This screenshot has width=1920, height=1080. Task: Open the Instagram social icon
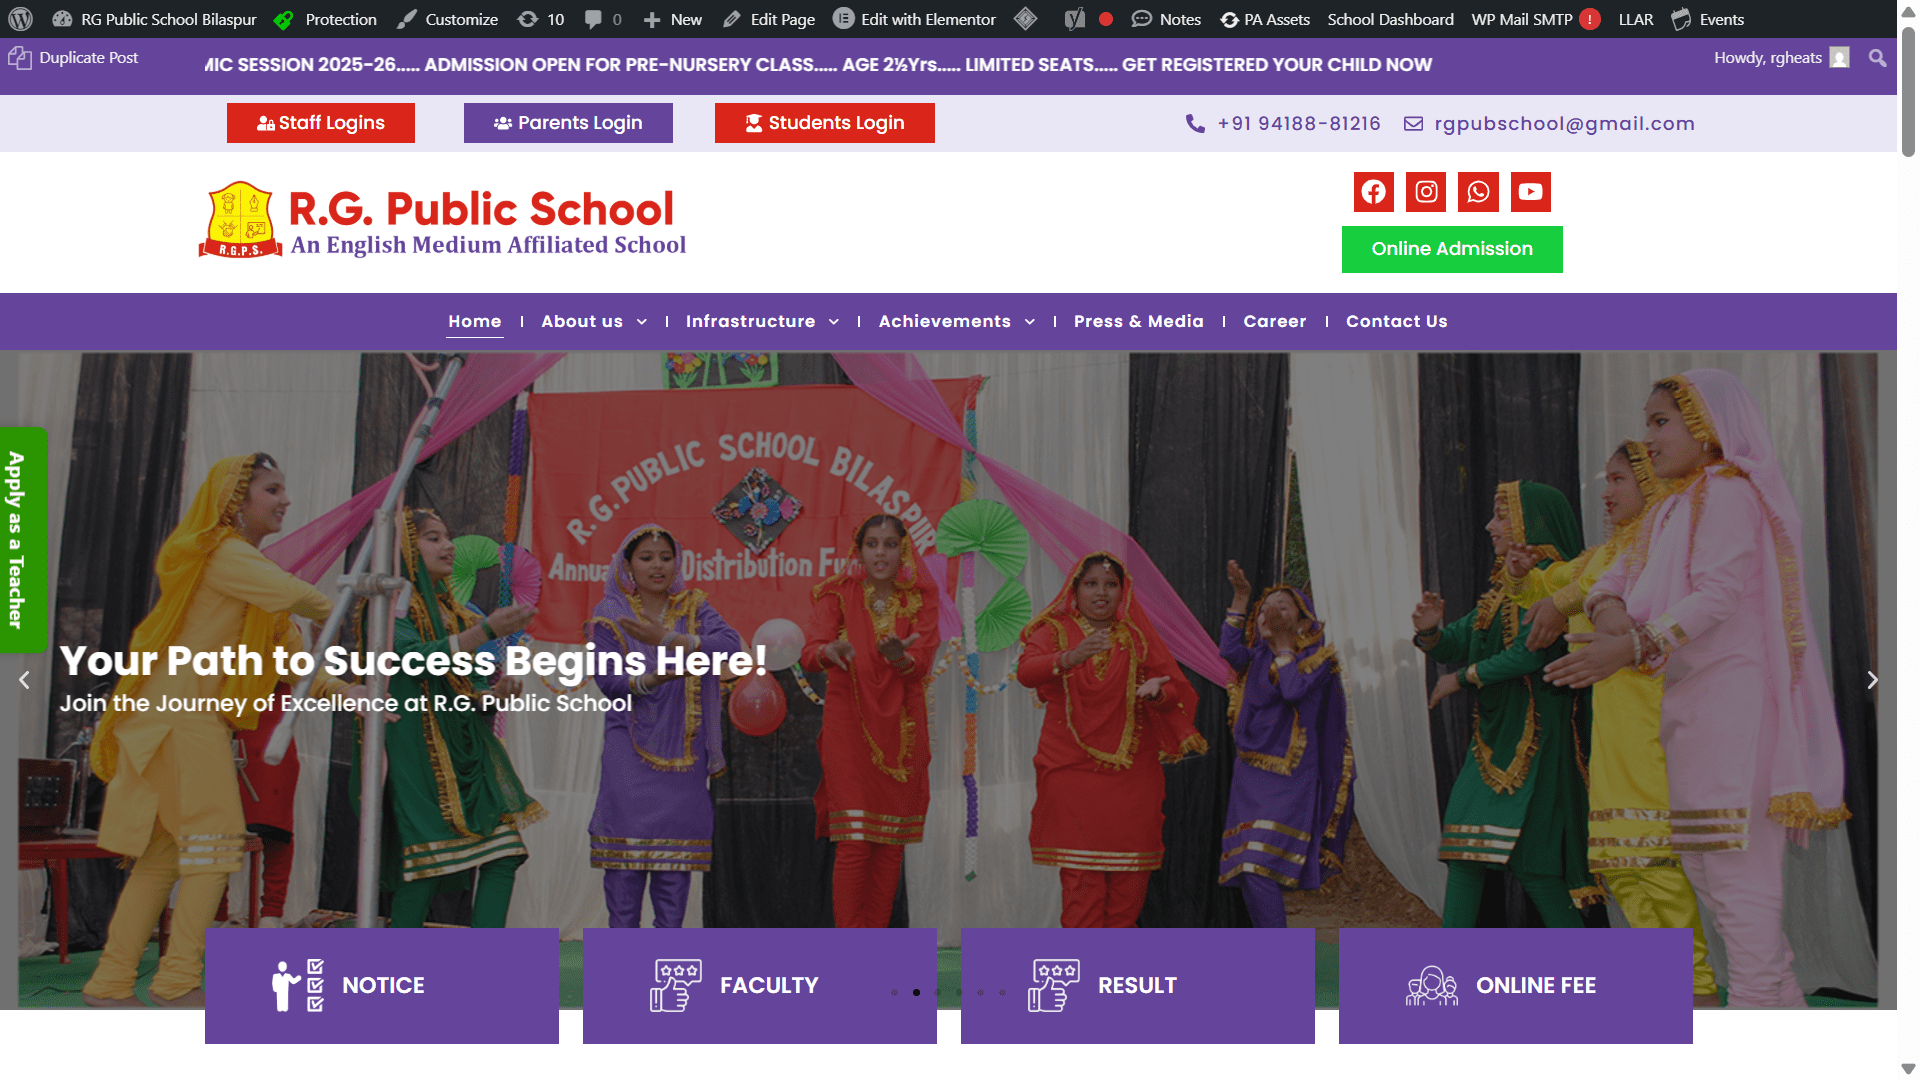point(1426,192)
